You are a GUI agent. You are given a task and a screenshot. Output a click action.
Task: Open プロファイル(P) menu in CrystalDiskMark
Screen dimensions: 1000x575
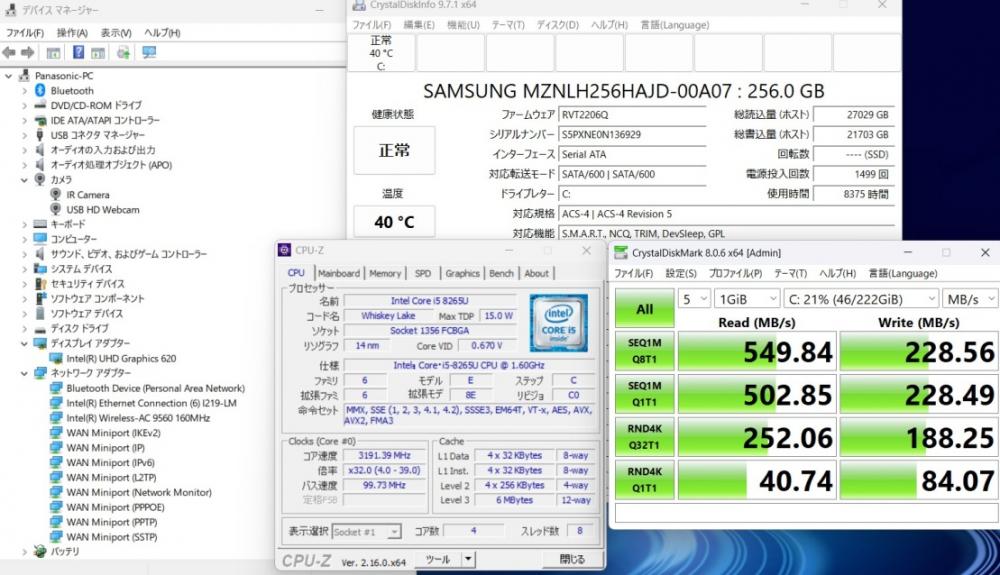pyautogui.click(x=735, y=273)
